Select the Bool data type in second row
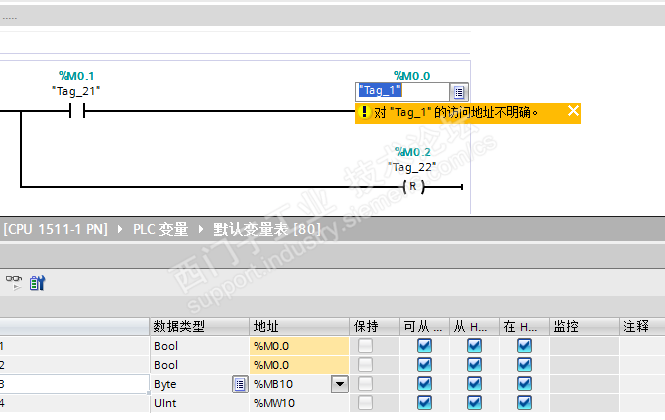 [199, 365]
